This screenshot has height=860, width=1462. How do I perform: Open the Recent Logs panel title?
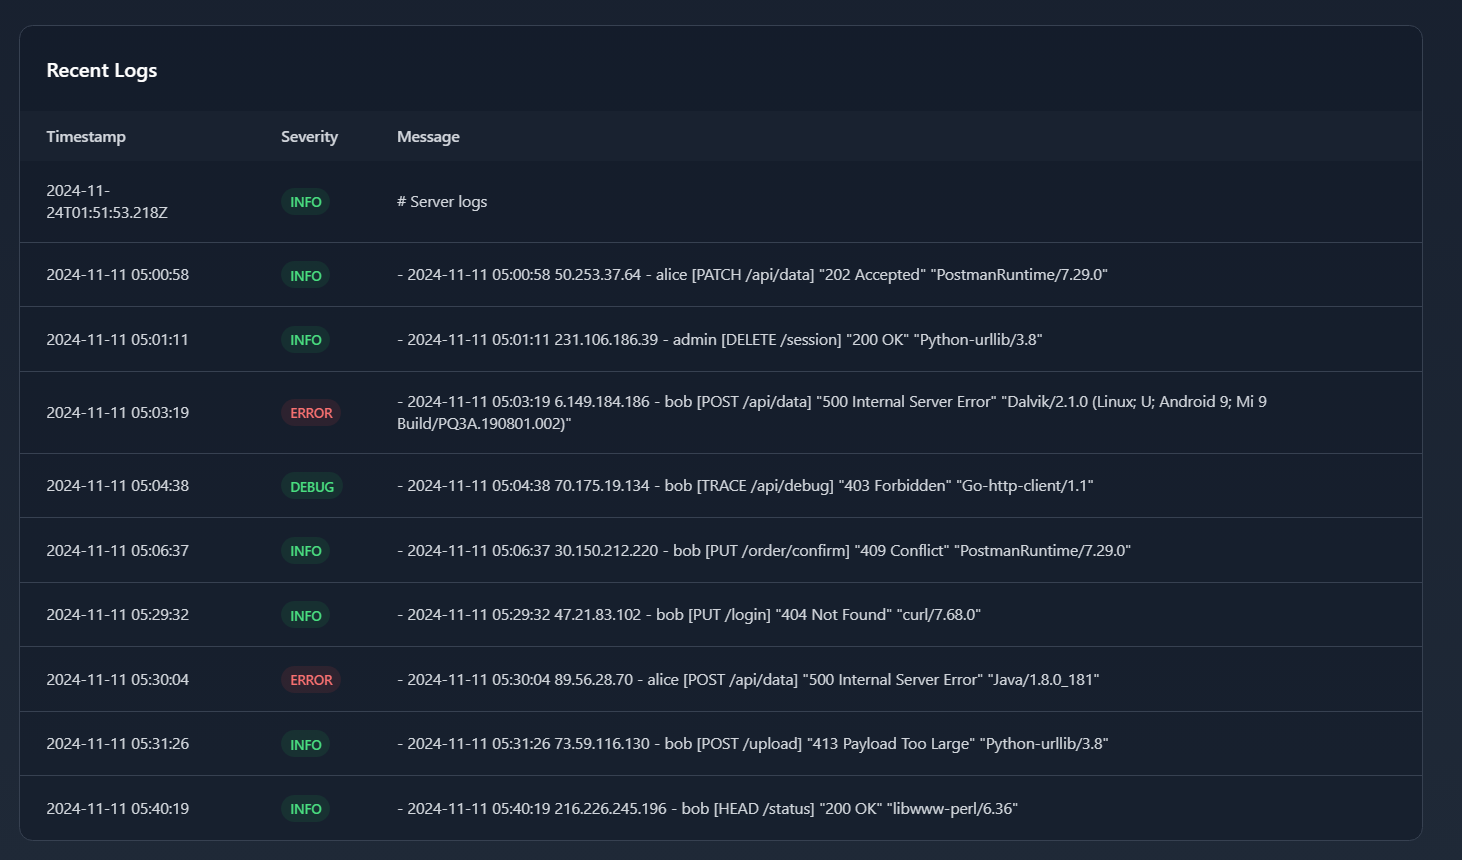(x=101, y=70)
